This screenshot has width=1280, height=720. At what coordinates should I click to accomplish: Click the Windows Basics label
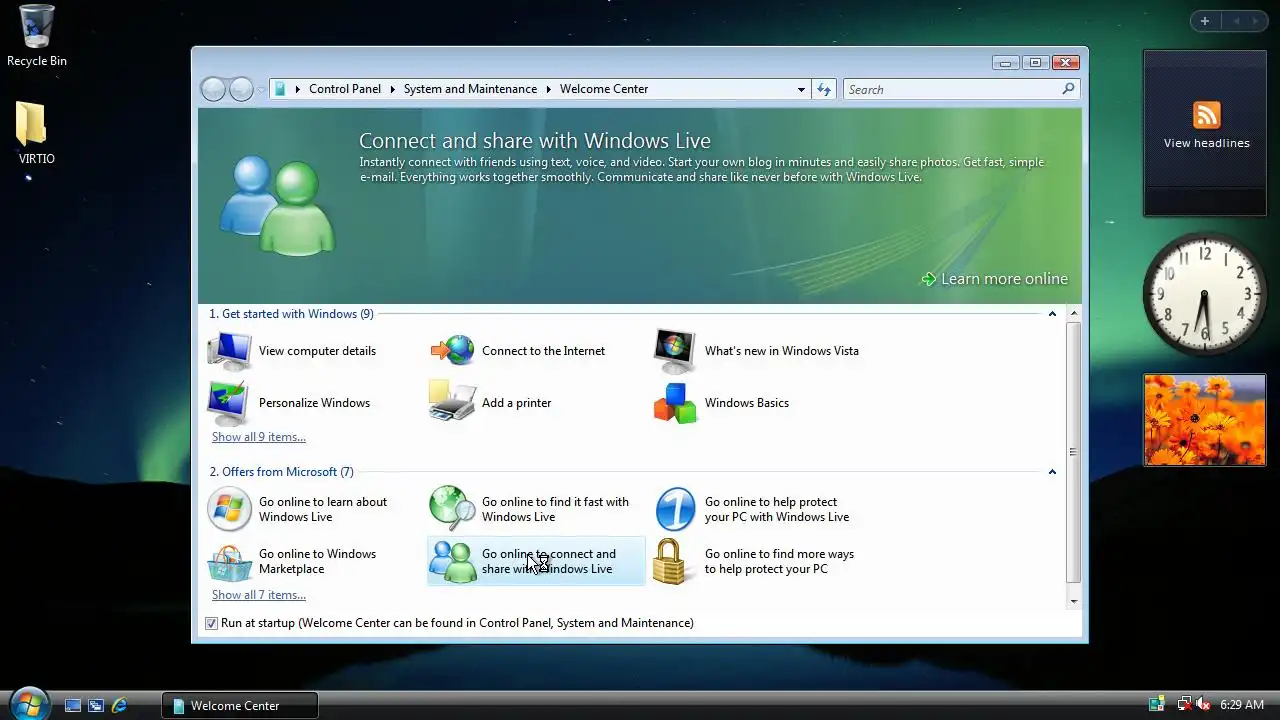tap(746, 403)
